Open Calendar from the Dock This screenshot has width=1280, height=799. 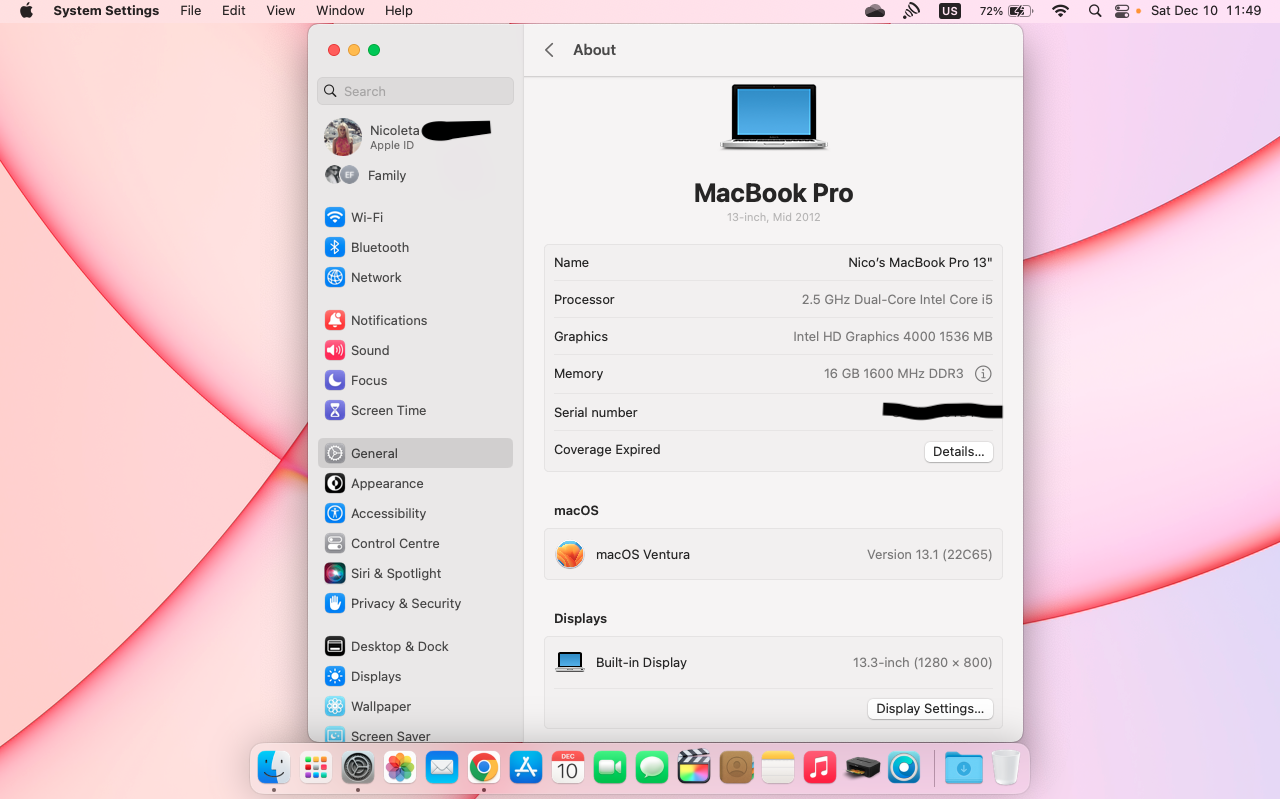[x=568, y=768]
